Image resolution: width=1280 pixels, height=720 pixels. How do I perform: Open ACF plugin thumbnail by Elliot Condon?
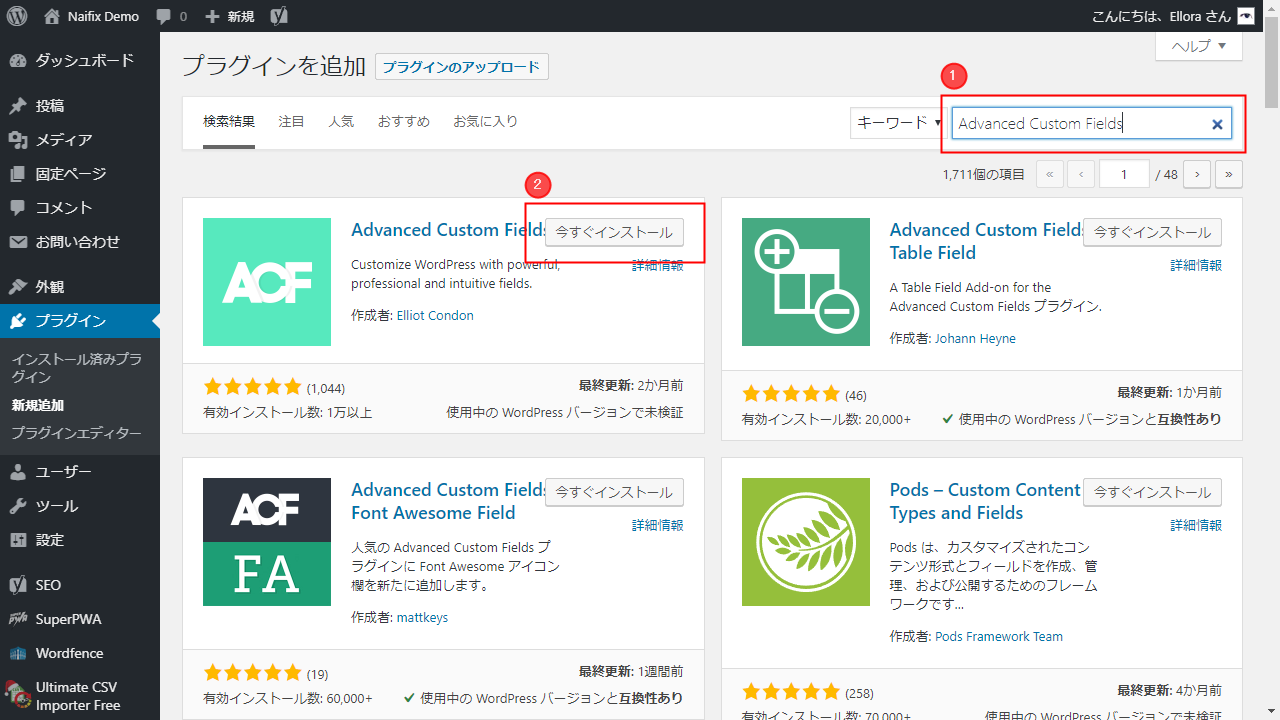(x=267, y=282)
